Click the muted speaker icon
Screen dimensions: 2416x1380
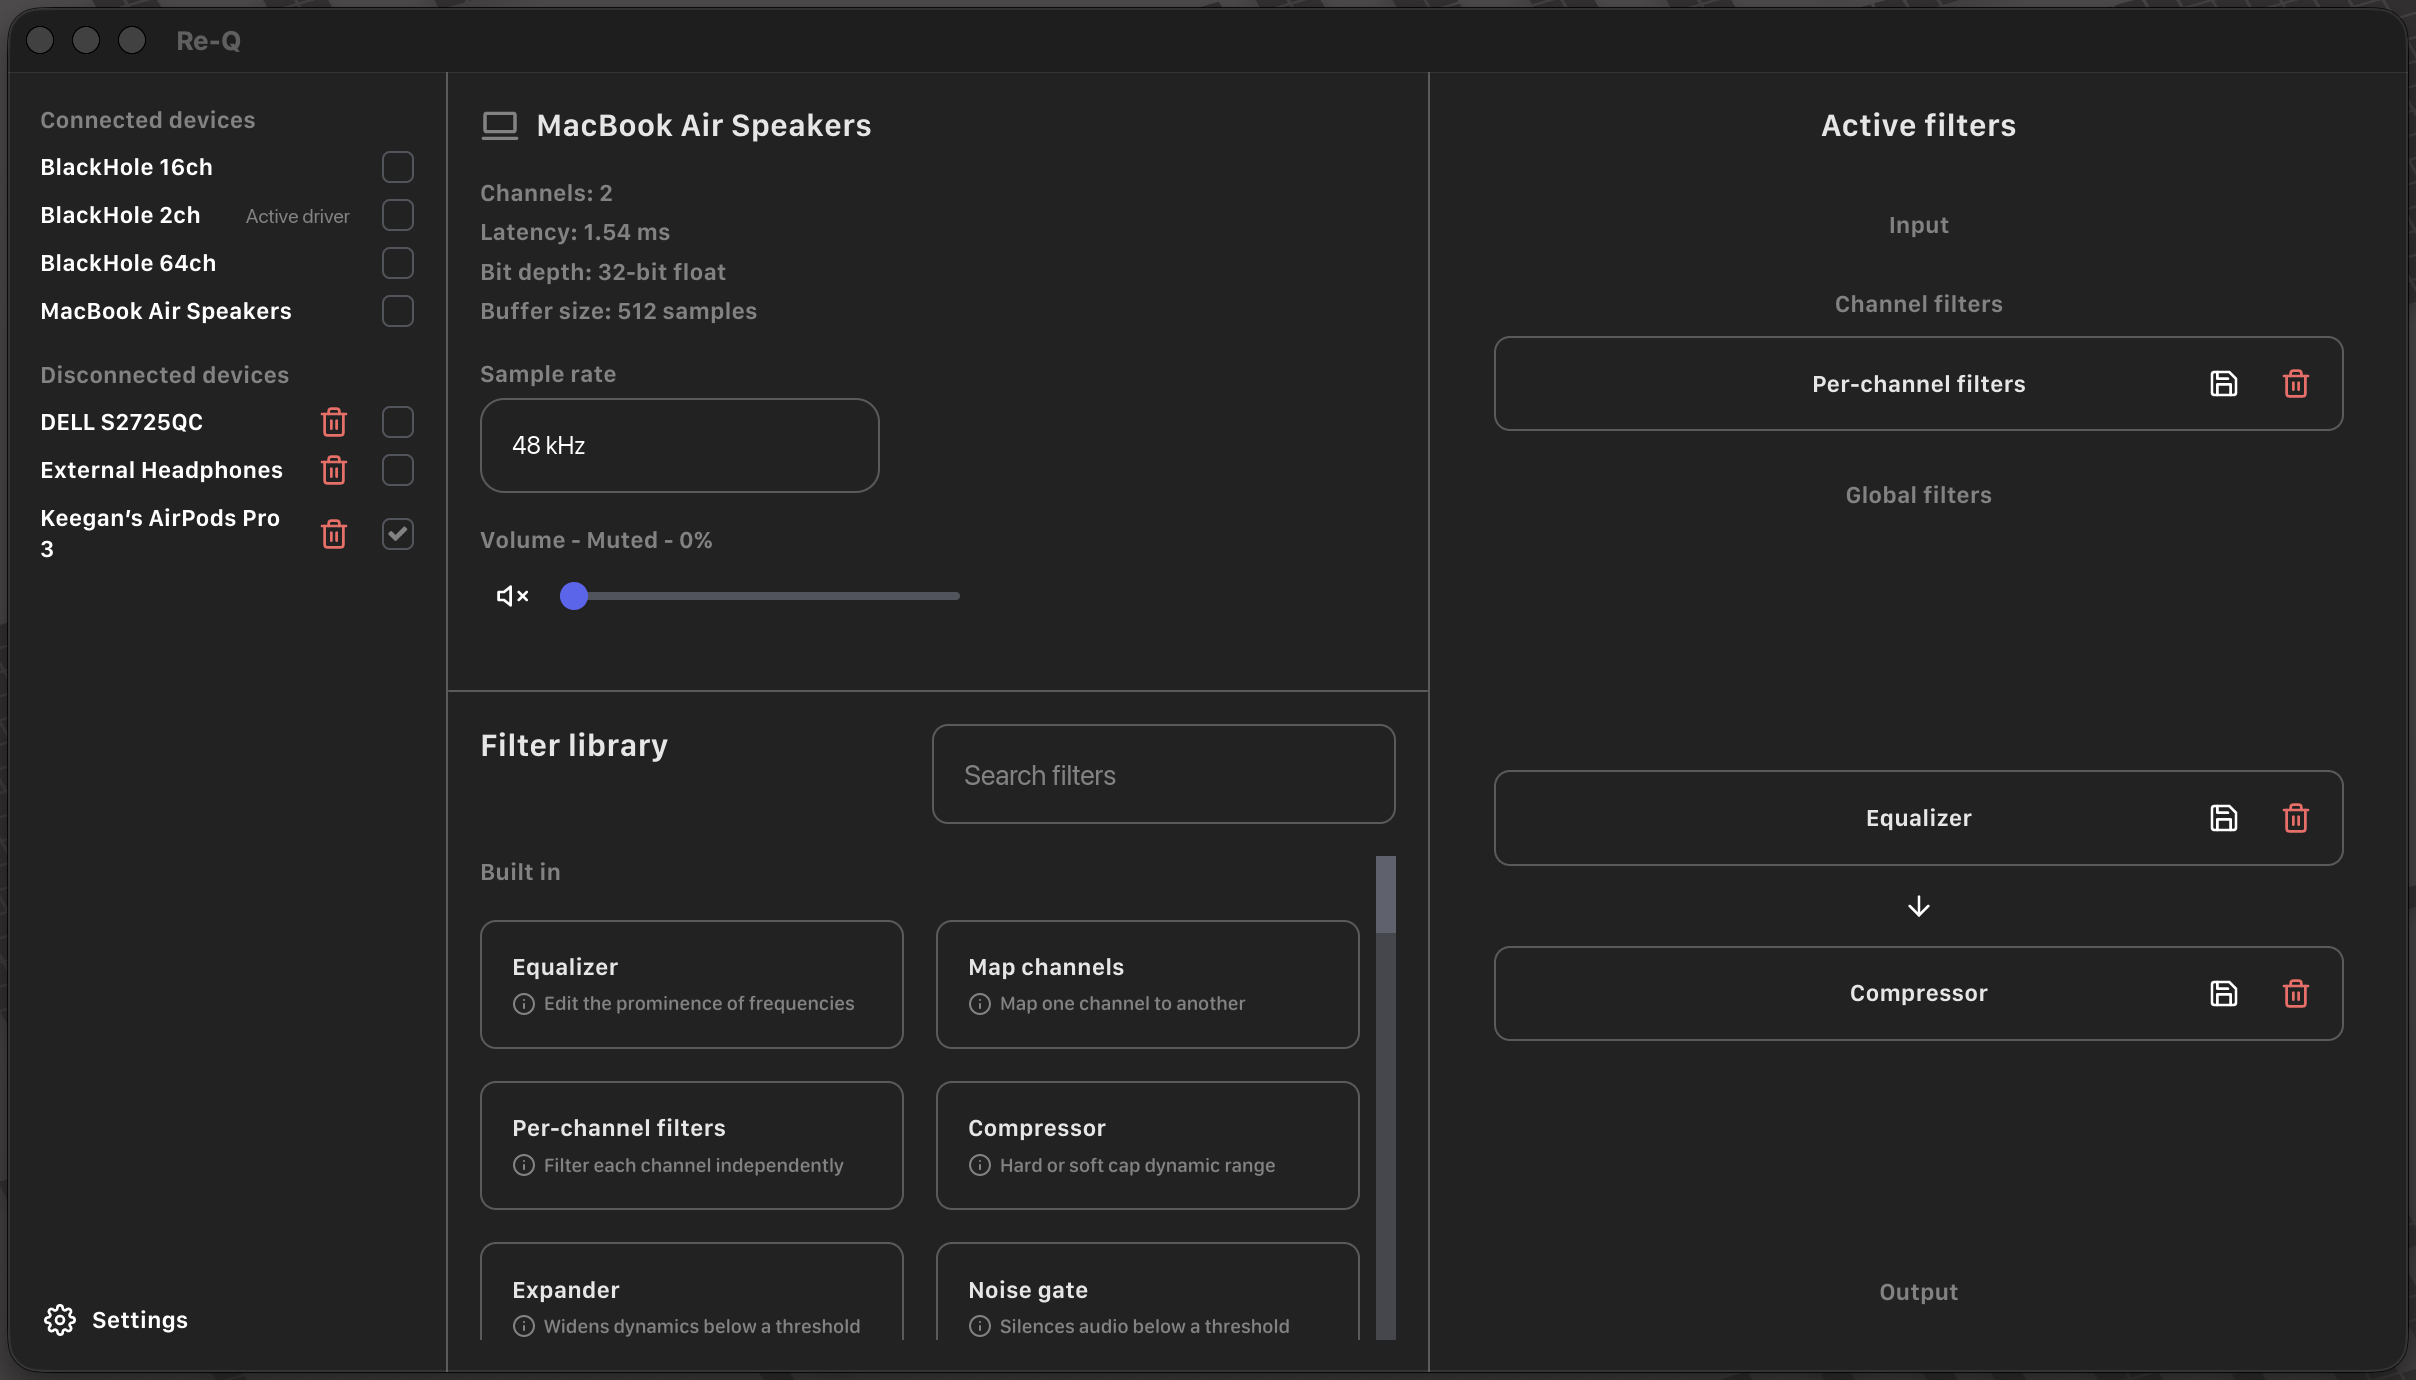pyautogui.click(x=512, y=596)
